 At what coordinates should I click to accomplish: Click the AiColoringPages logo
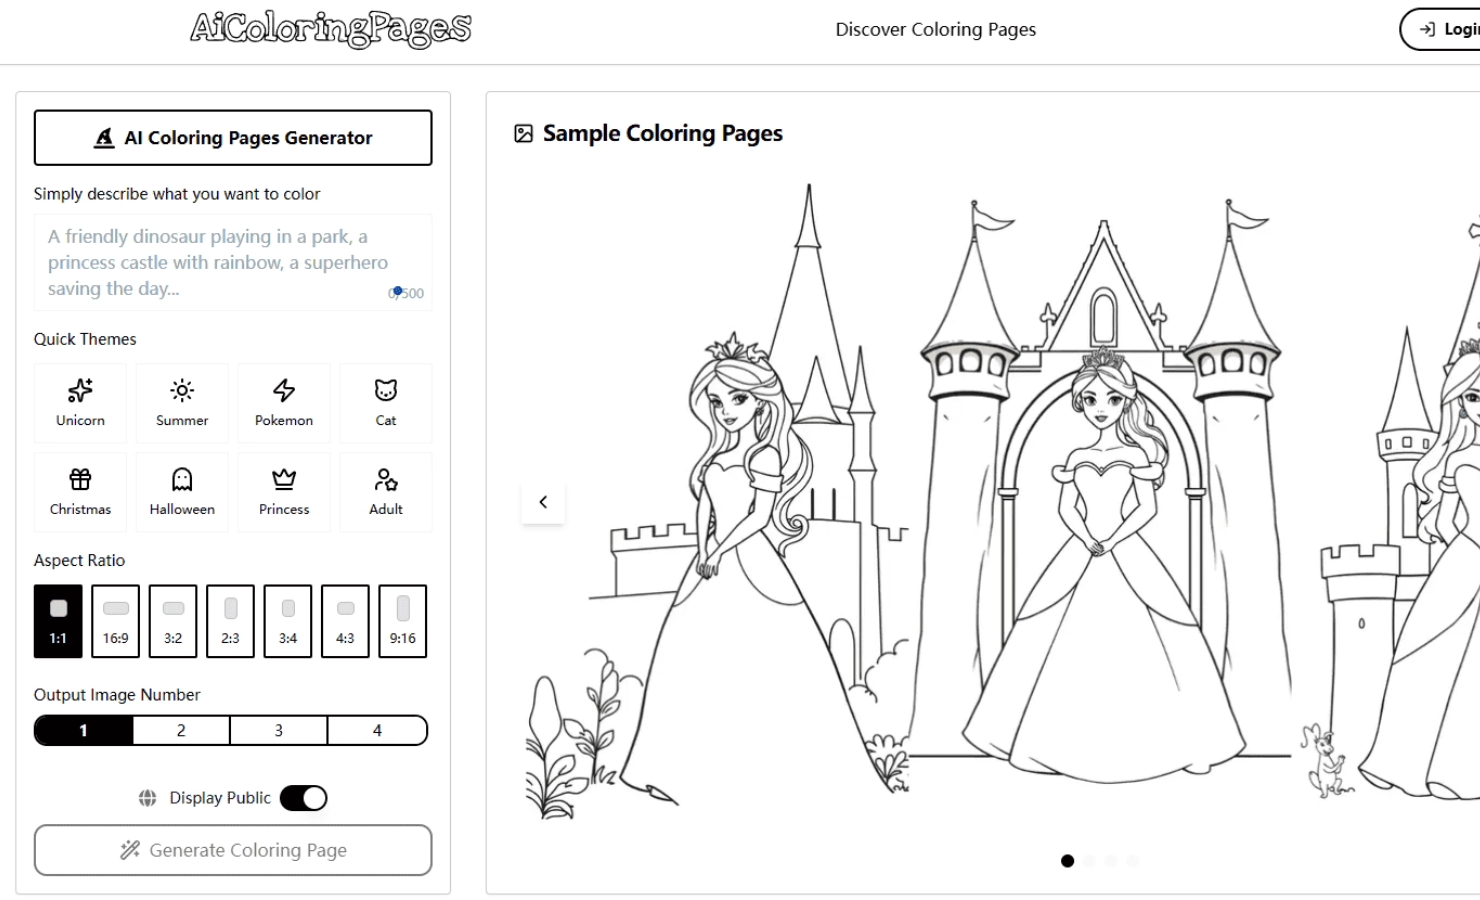click(331, 29)
